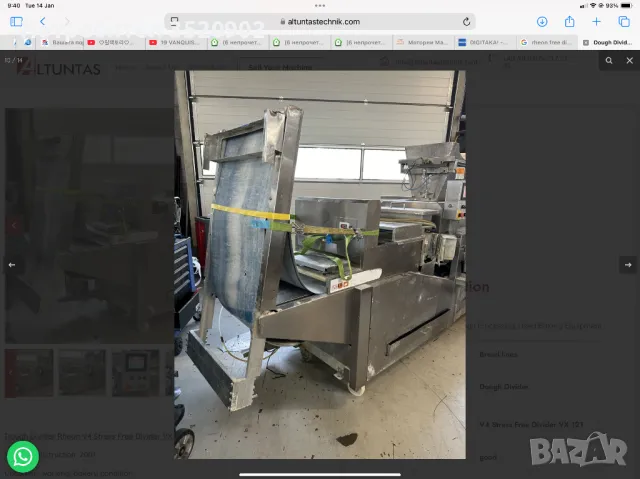Show the previous gallery image
The height and width of the screenshot is (479, 640).
pos(12,265)
